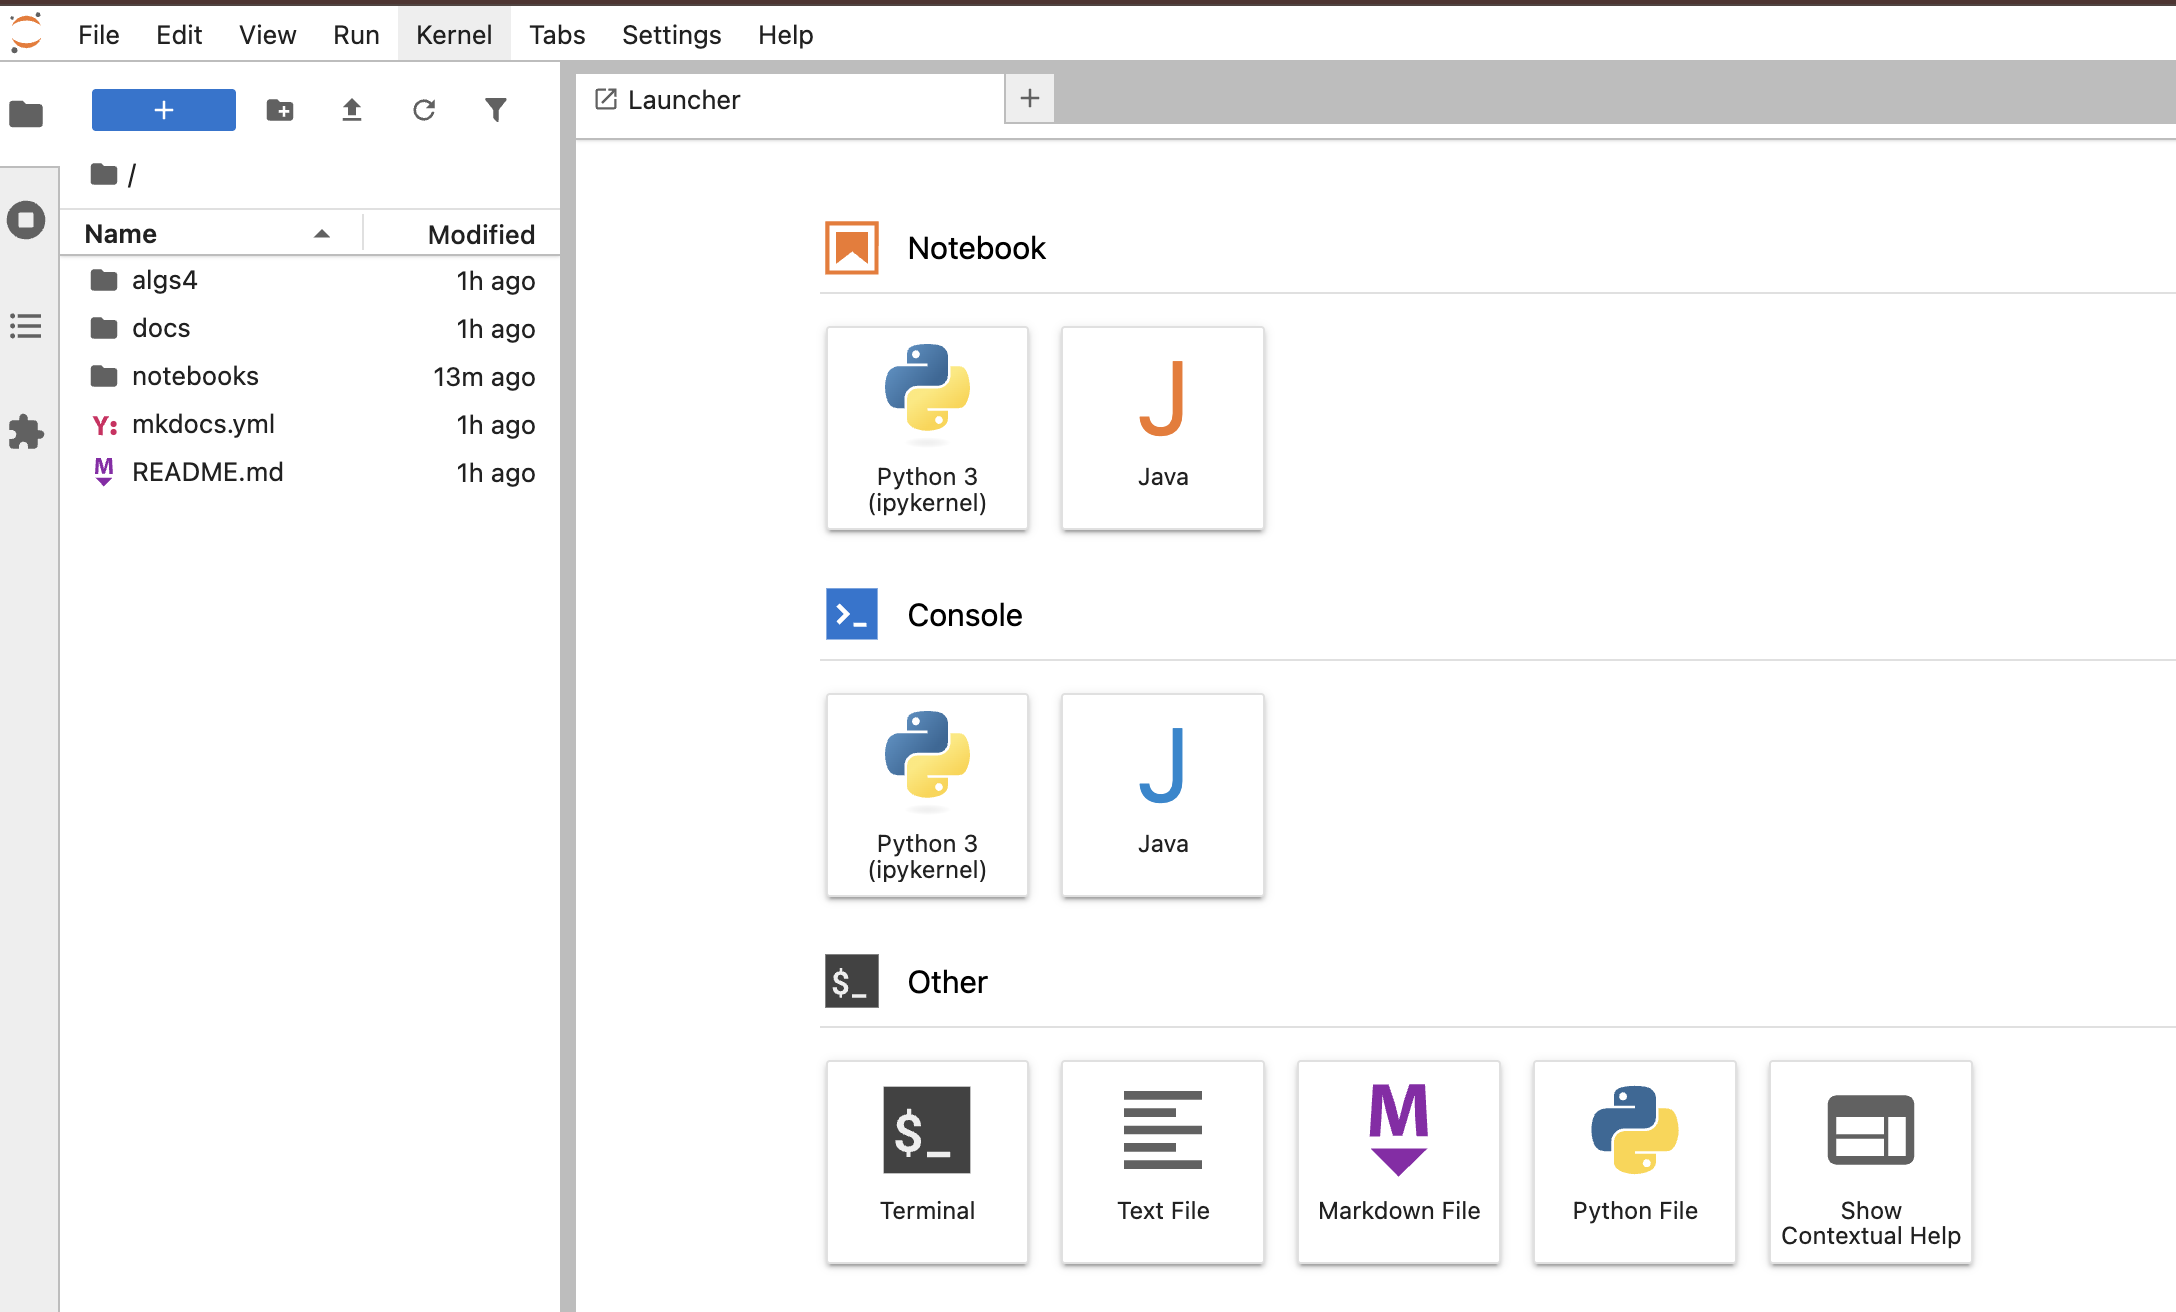The width and height of the screenshot is (2176, 1312).
Task: Open the Settings menu
Action: point(671,35)
